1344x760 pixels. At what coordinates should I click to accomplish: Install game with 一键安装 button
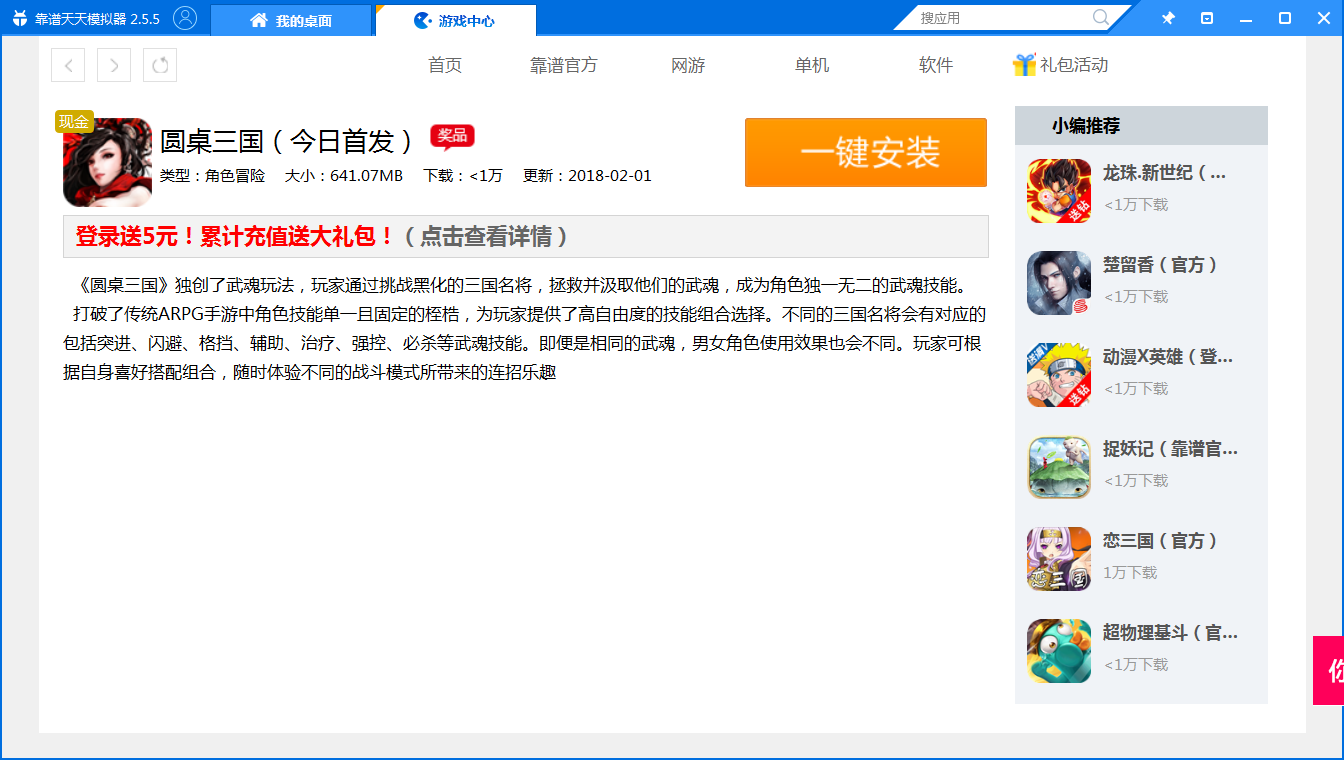pos(866,152)
